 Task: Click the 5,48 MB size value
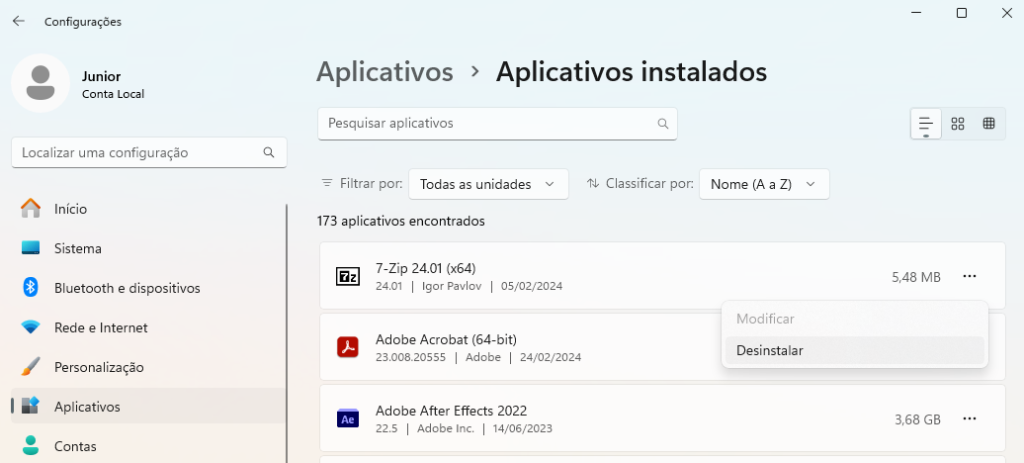916,278
